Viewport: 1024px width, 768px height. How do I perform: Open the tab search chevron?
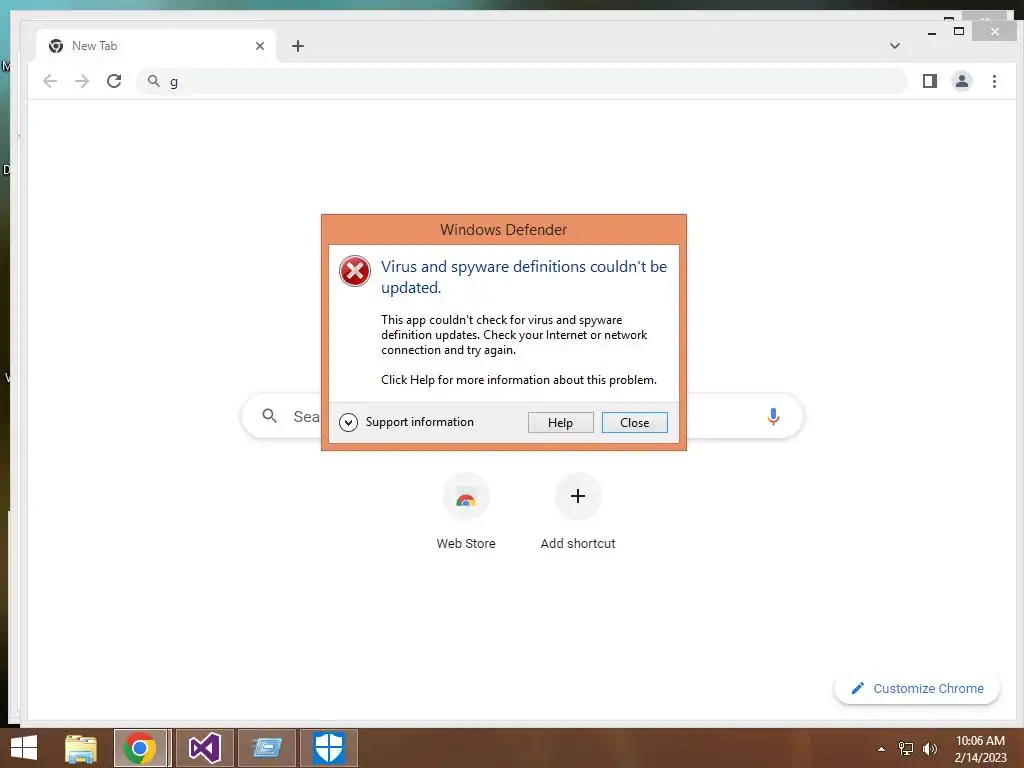pos(895,46)
